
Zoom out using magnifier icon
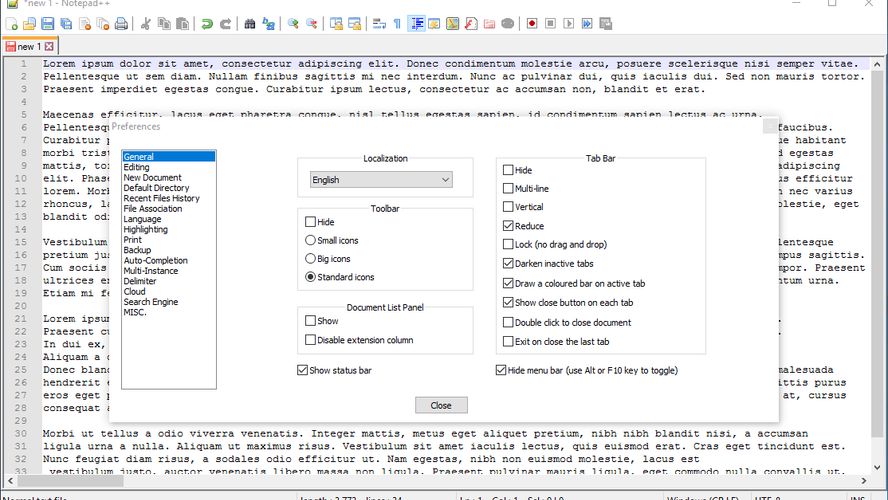click(311, 24)
